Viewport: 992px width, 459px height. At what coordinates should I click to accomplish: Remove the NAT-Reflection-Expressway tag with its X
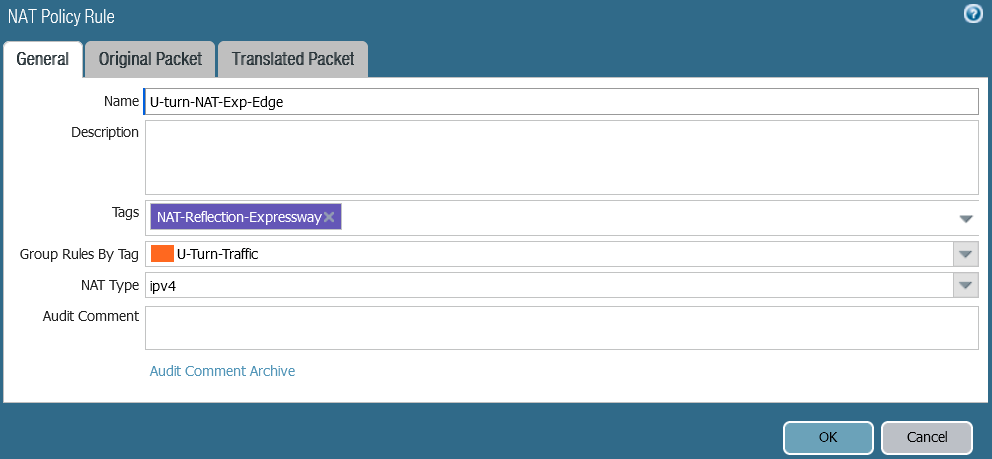(x=329, y=217)
